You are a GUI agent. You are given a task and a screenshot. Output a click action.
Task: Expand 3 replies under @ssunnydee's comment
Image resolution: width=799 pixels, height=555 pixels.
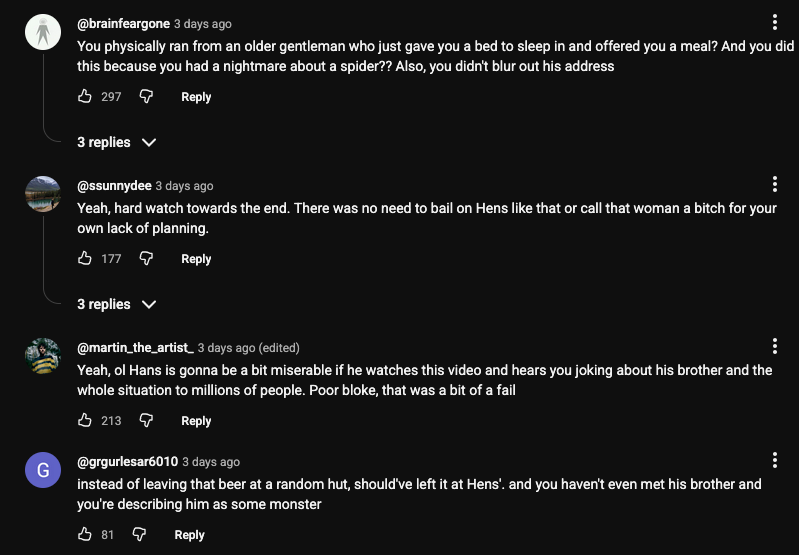click(117, 305)
